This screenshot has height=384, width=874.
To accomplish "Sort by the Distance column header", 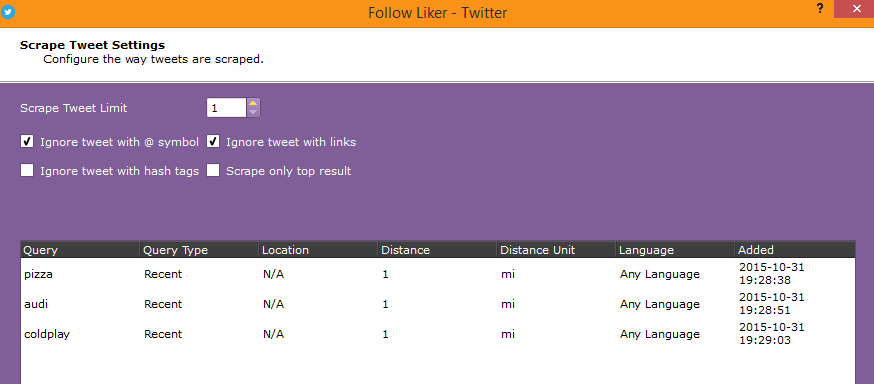I will (437, 250).
